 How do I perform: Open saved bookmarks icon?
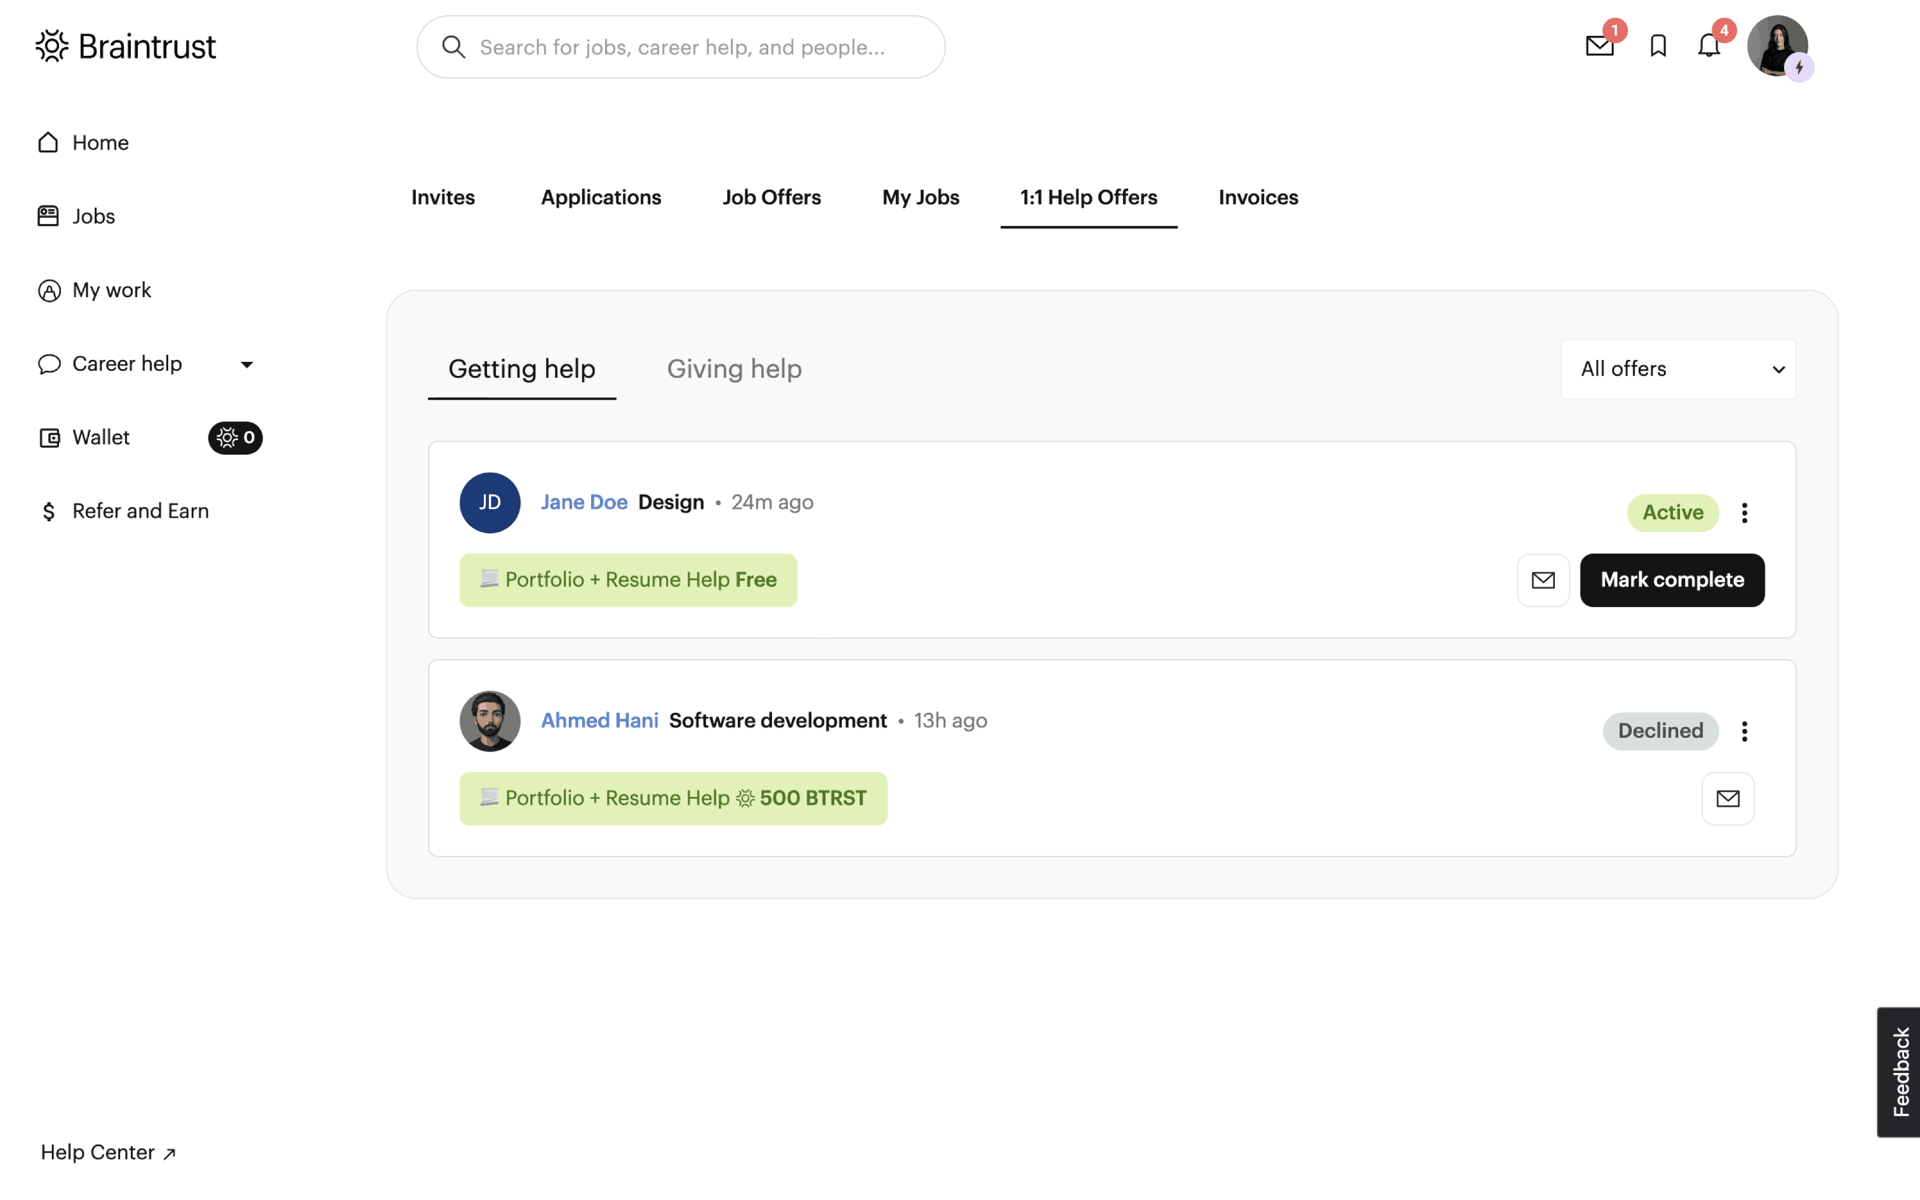(x=1658, y=46)
